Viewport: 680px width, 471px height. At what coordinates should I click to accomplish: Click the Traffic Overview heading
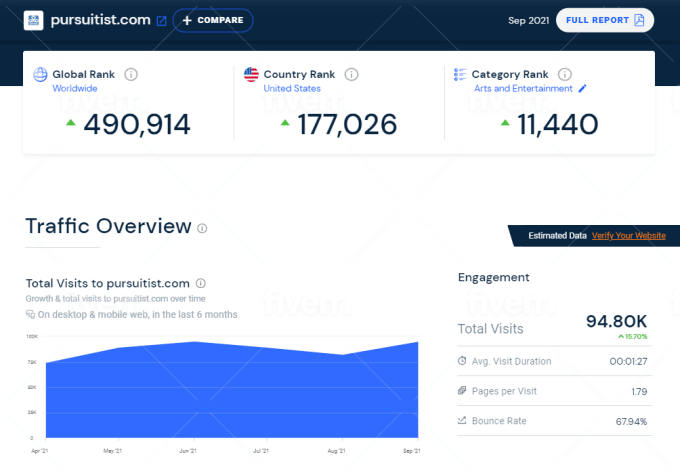pos(108,226)
